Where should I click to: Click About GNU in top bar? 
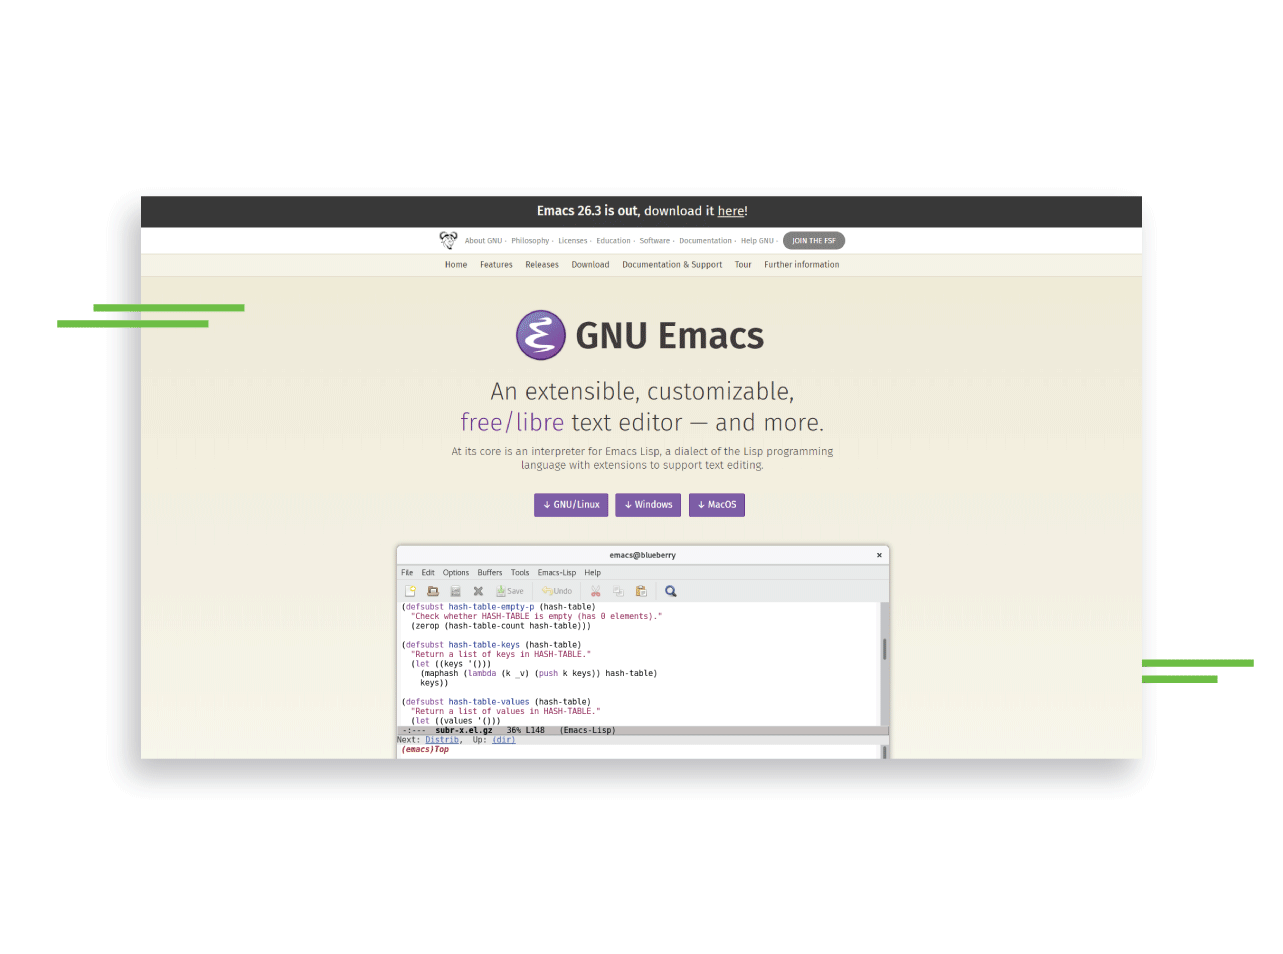[483, 241]
